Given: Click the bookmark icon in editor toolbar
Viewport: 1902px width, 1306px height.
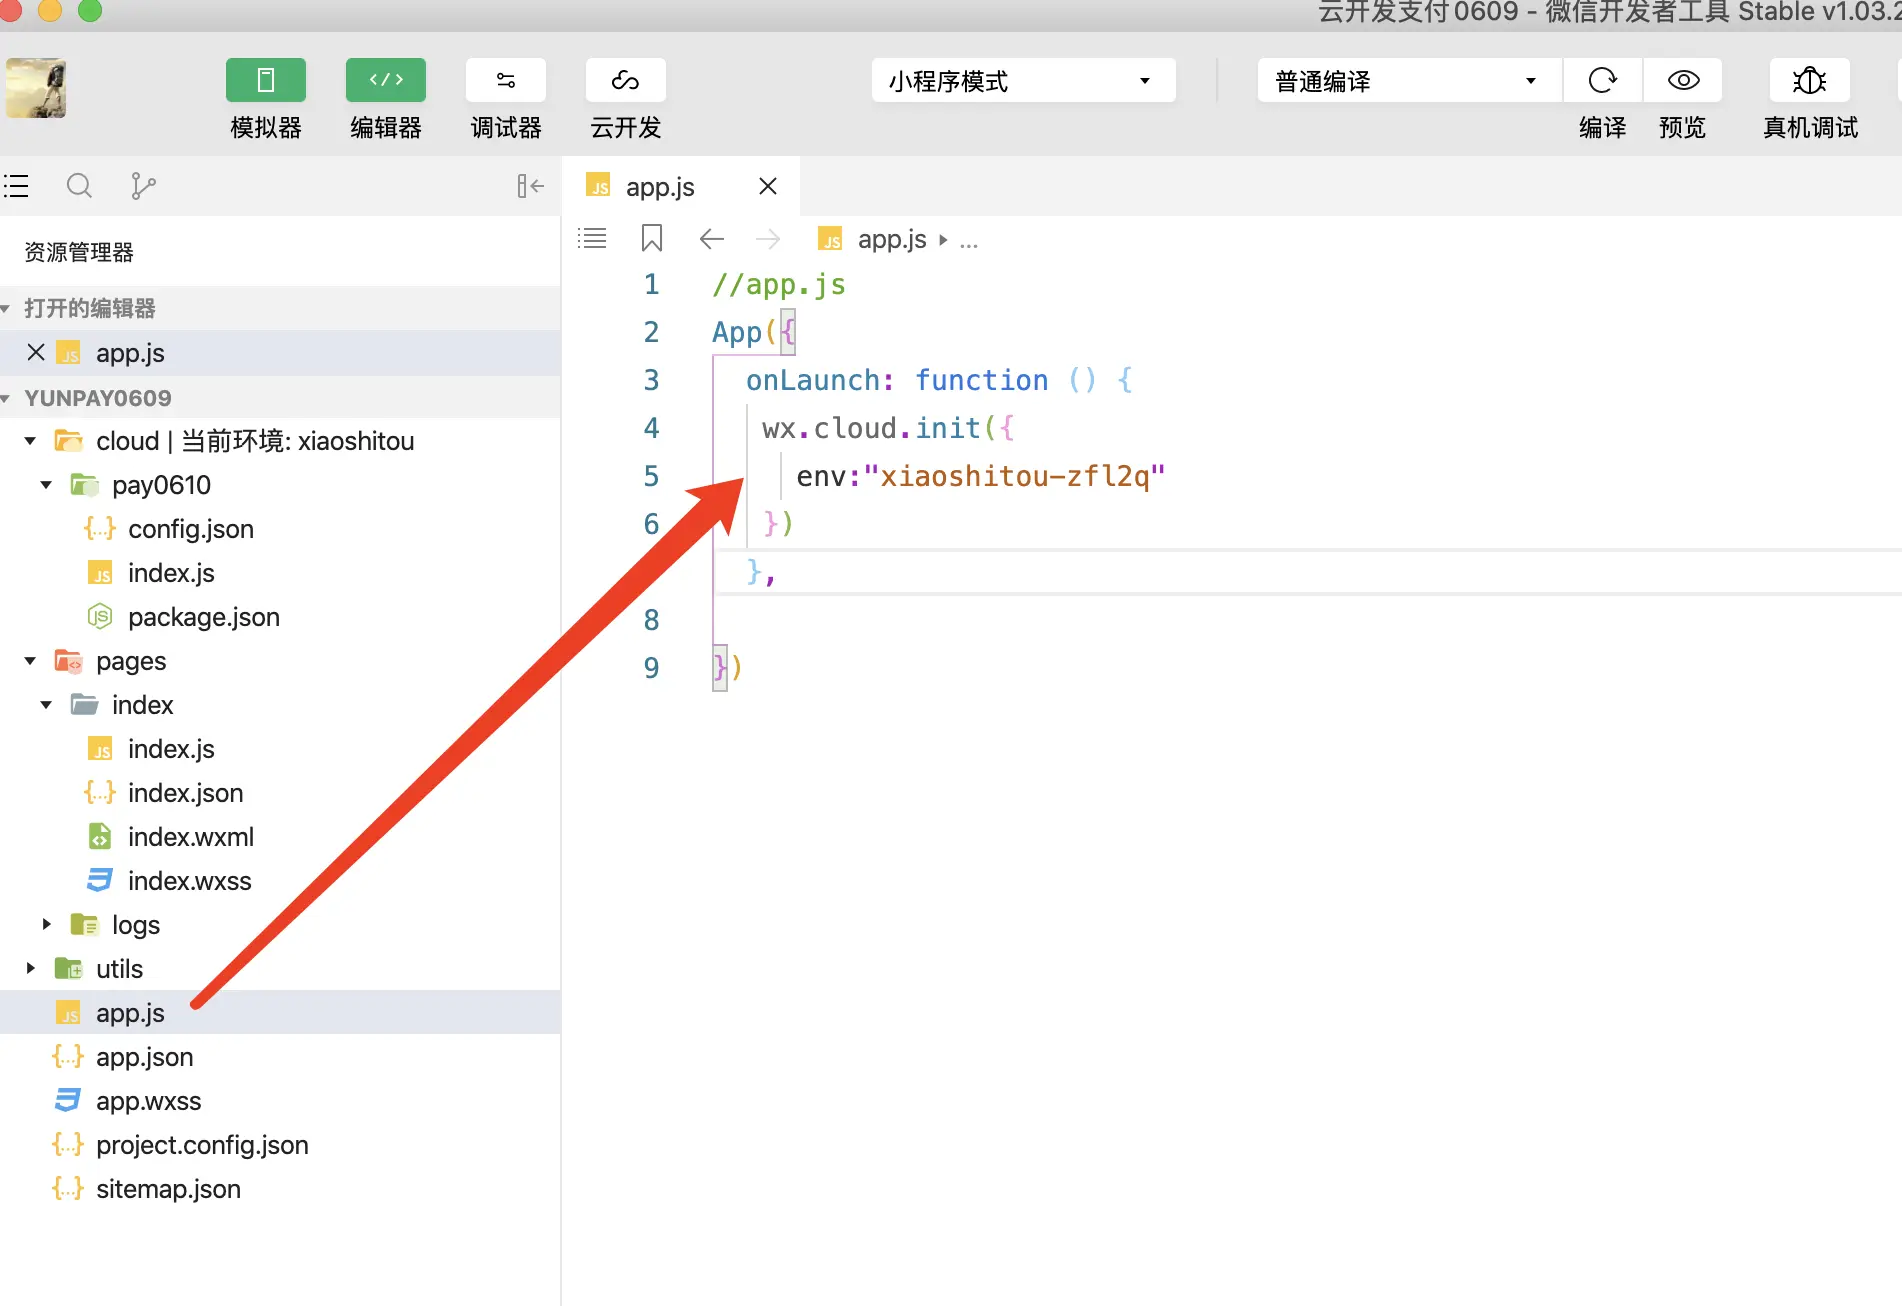Looking at the screenshot, I should tap(652, 239).
